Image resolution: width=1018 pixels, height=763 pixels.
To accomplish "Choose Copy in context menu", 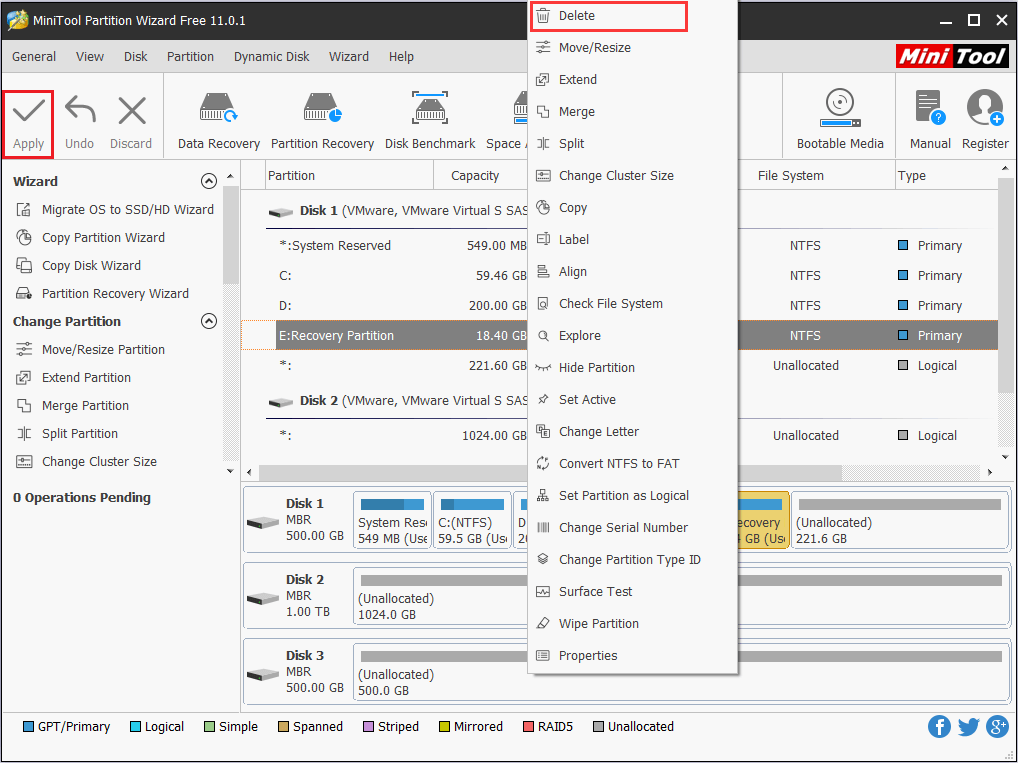I will 632,208.
